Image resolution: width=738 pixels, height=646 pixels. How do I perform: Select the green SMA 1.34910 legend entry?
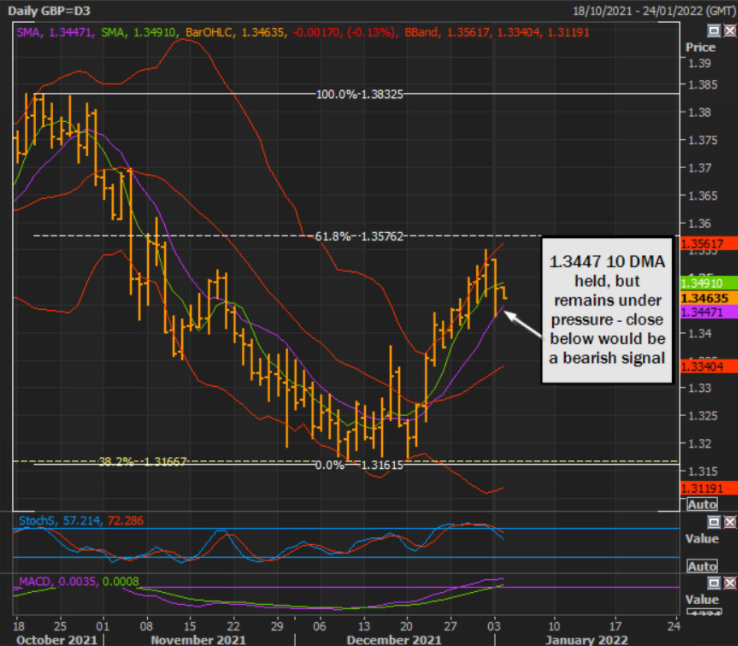pos(138,32)
